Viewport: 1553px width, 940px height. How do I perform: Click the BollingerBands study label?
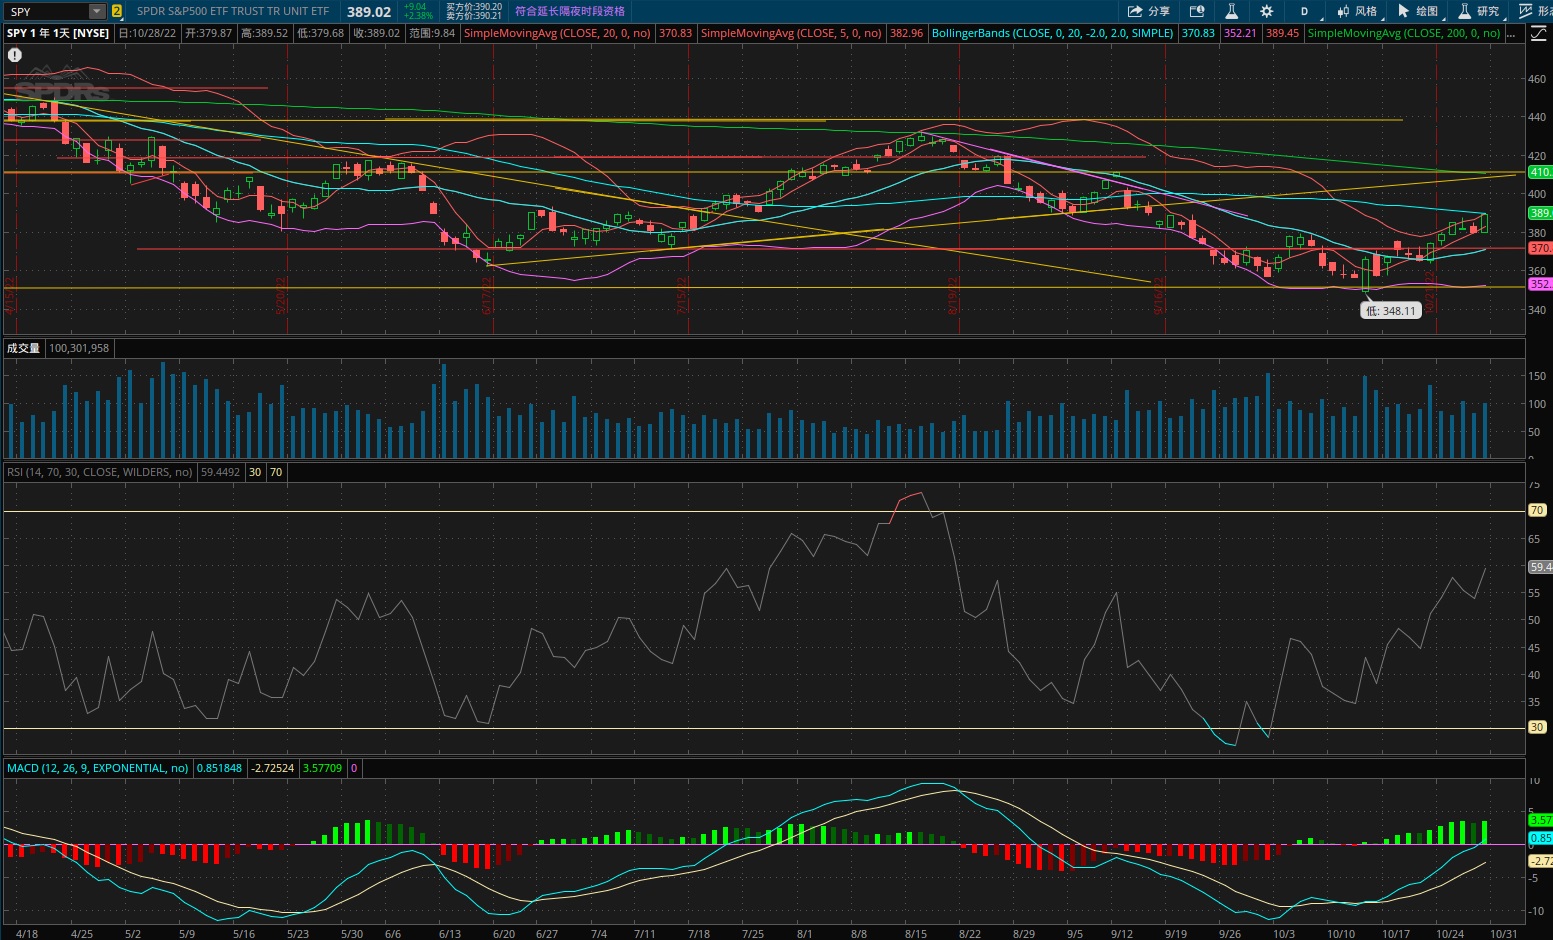[x=1052, y=33]
